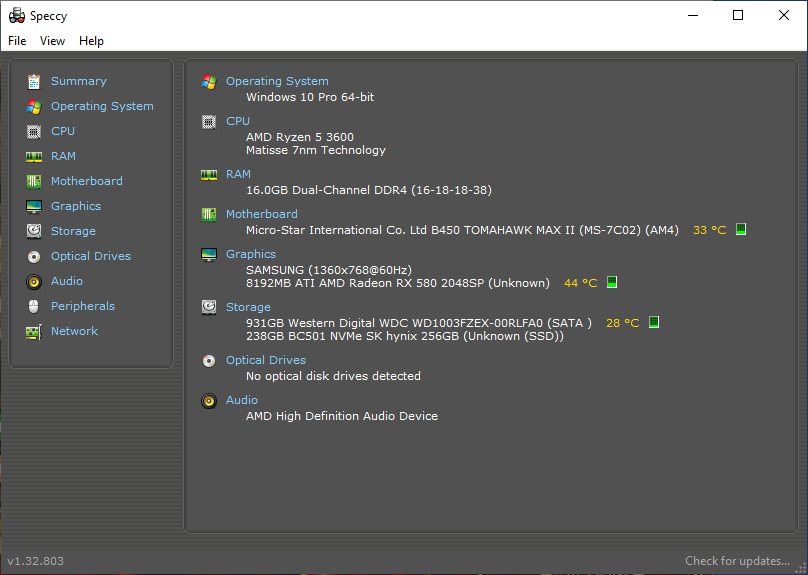
Task: Click the Windows flag icon in summary panel
Action: pos(209,81)
